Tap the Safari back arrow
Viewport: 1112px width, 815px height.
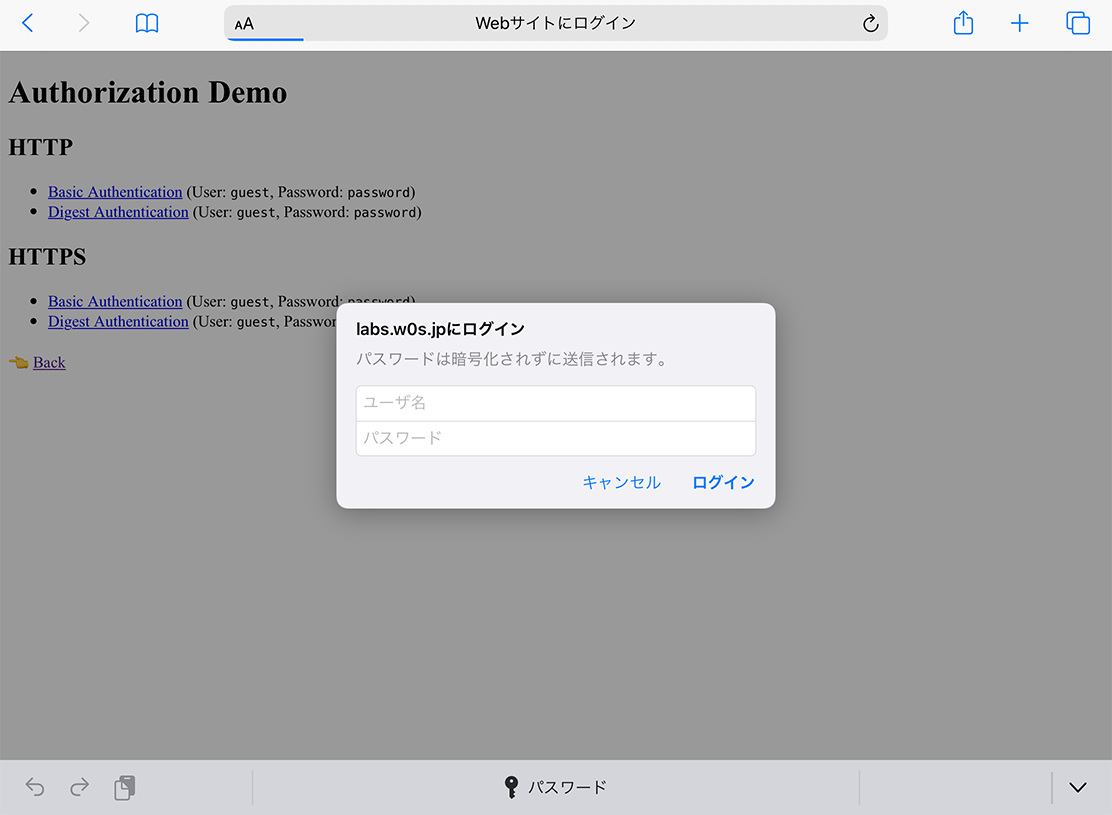coord(28,23)
